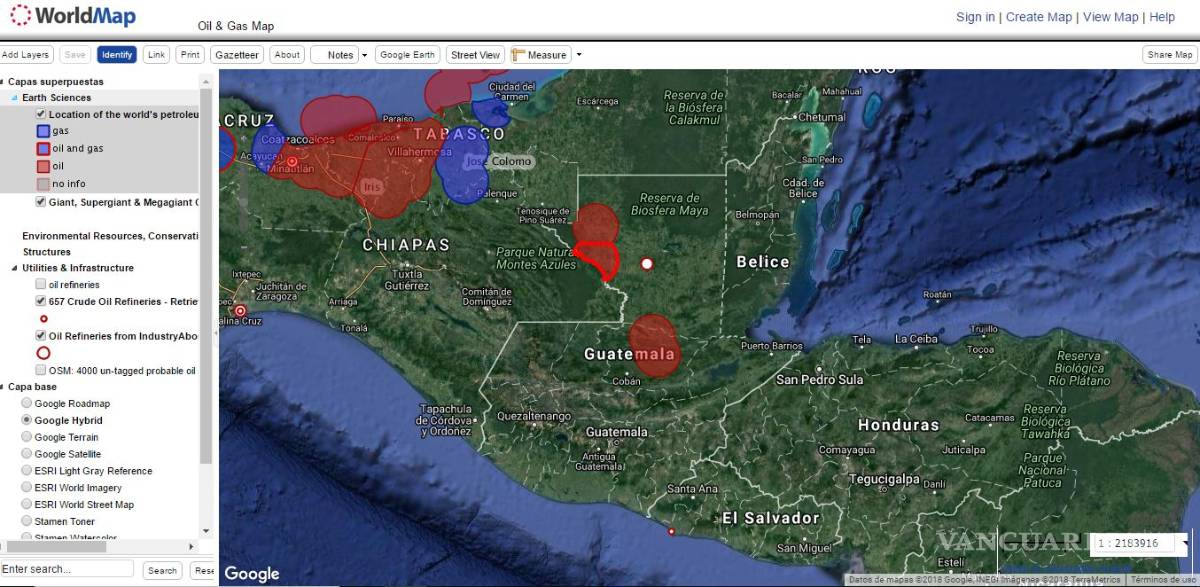Click the no info legend swatch
The height and width of the screenshot is (587, 1200).
pyautogui.click(x=42, y=184)
